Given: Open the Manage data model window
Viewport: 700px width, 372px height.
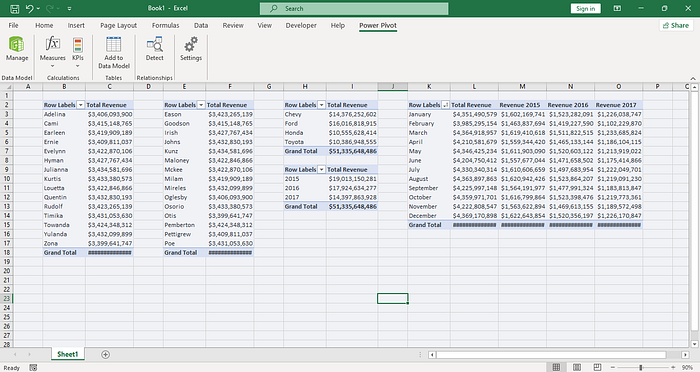Looking at the screenshot, I should click(17, 49).
